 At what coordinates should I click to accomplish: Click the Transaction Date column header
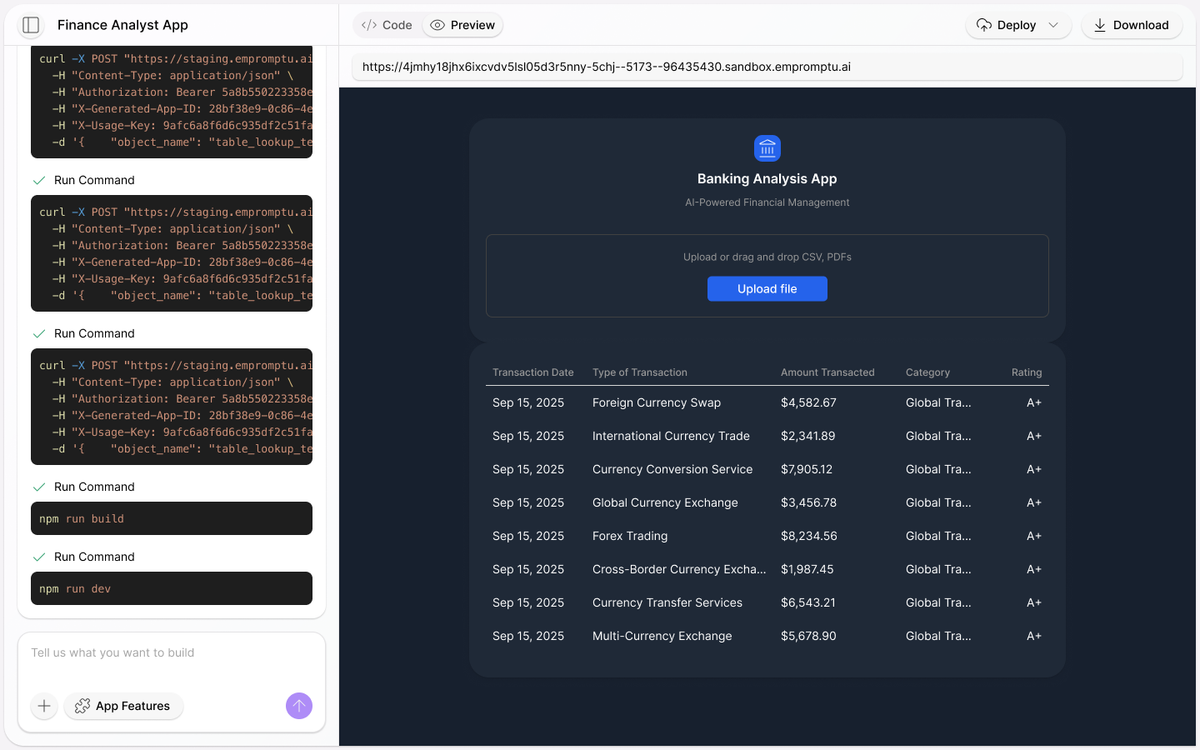pos(533,372)
